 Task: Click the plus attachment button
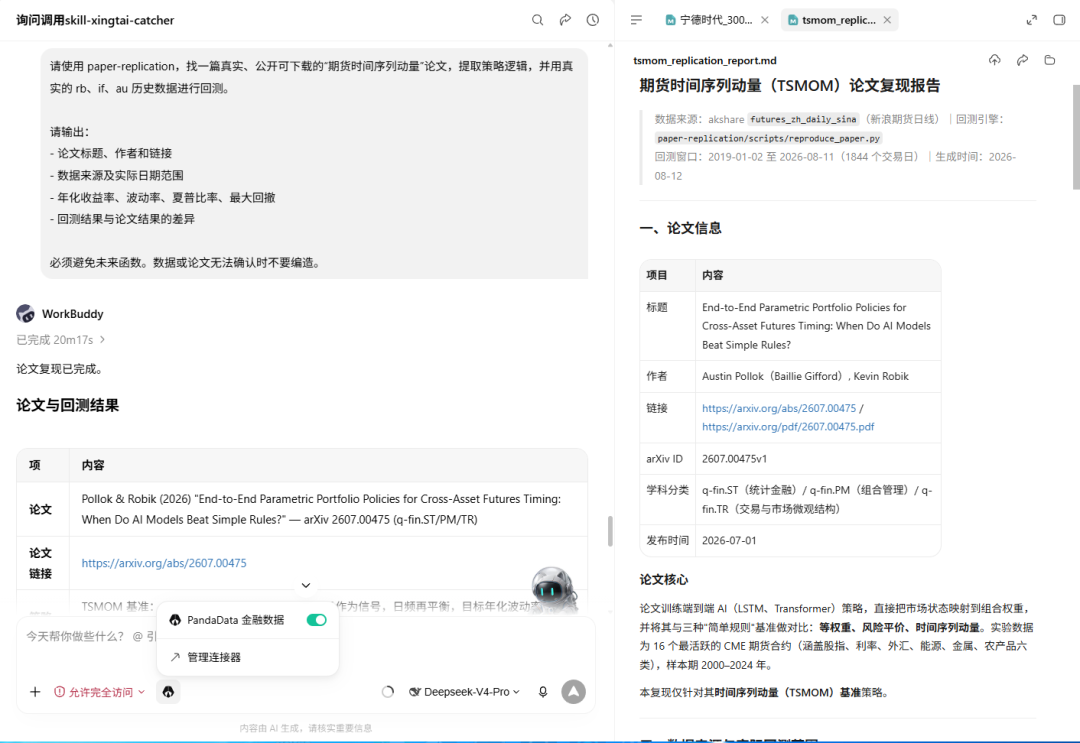35,691
